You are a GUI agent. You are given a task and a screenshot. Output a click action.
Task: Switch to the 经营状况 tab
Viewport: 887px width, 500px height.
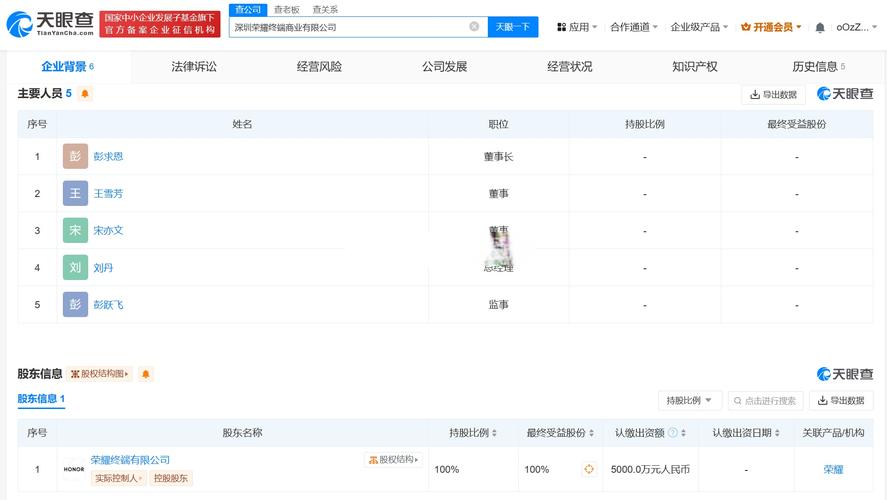(569, 67)
